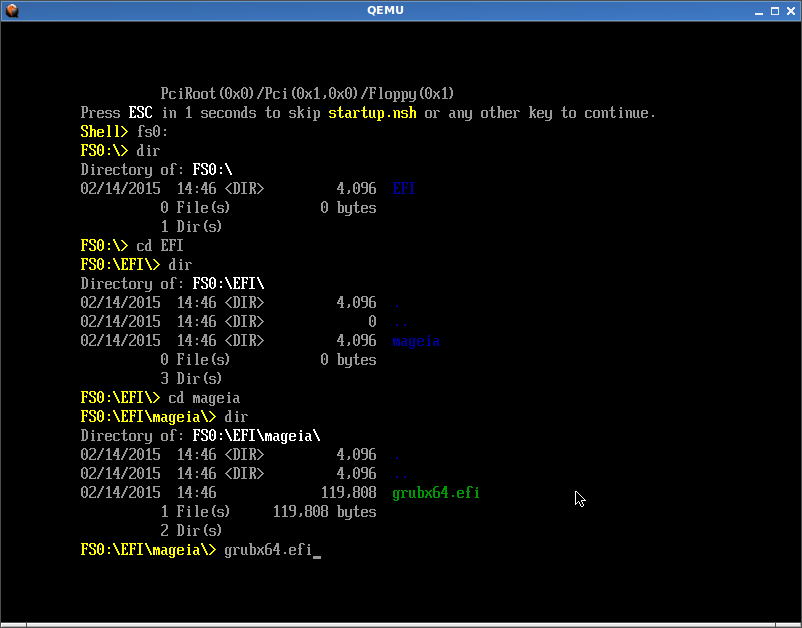Click the yellow startup.nsh text
The height and width of the screenshot is (628, 802).
click(x=372, y=113)
